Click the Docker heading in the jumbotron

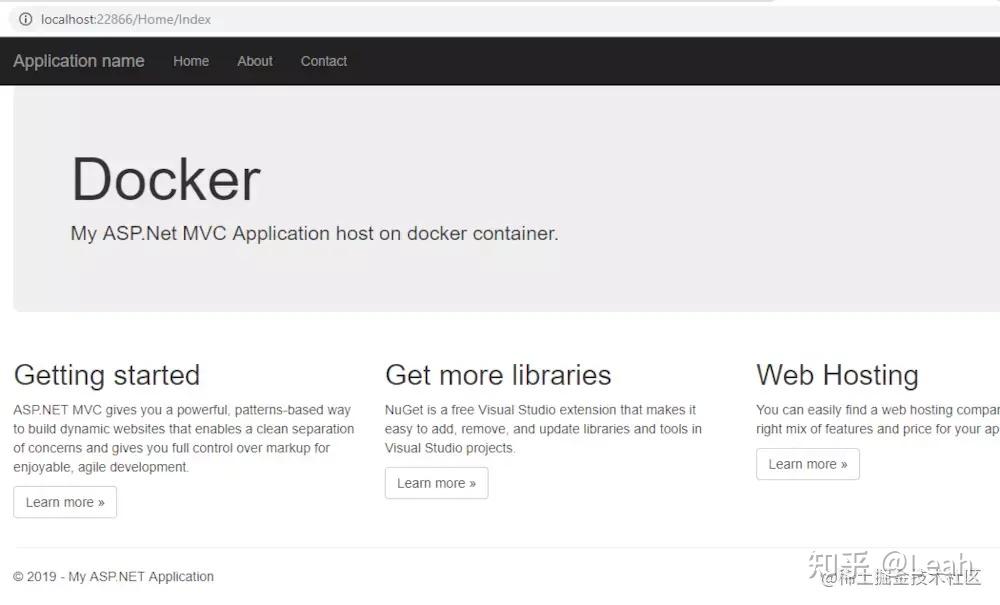165,179
